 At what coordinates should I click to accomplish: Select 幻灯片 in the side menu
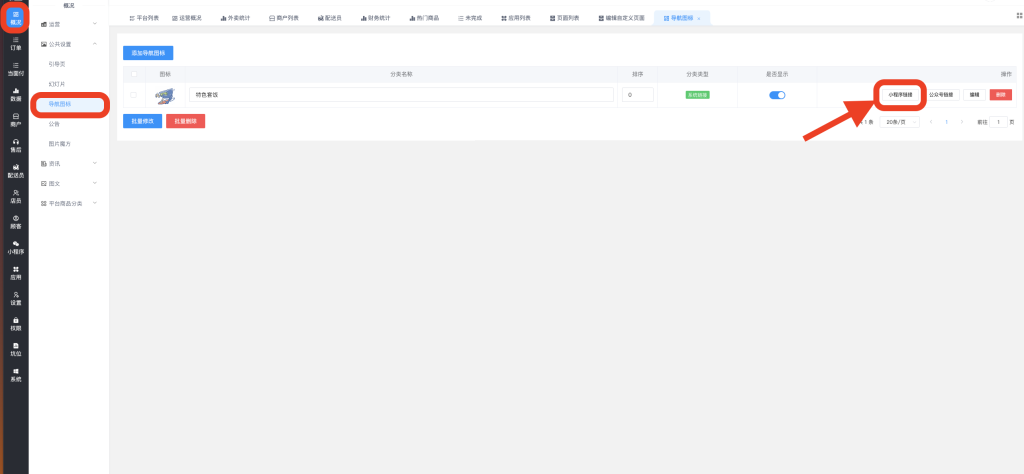coord(58,84)
